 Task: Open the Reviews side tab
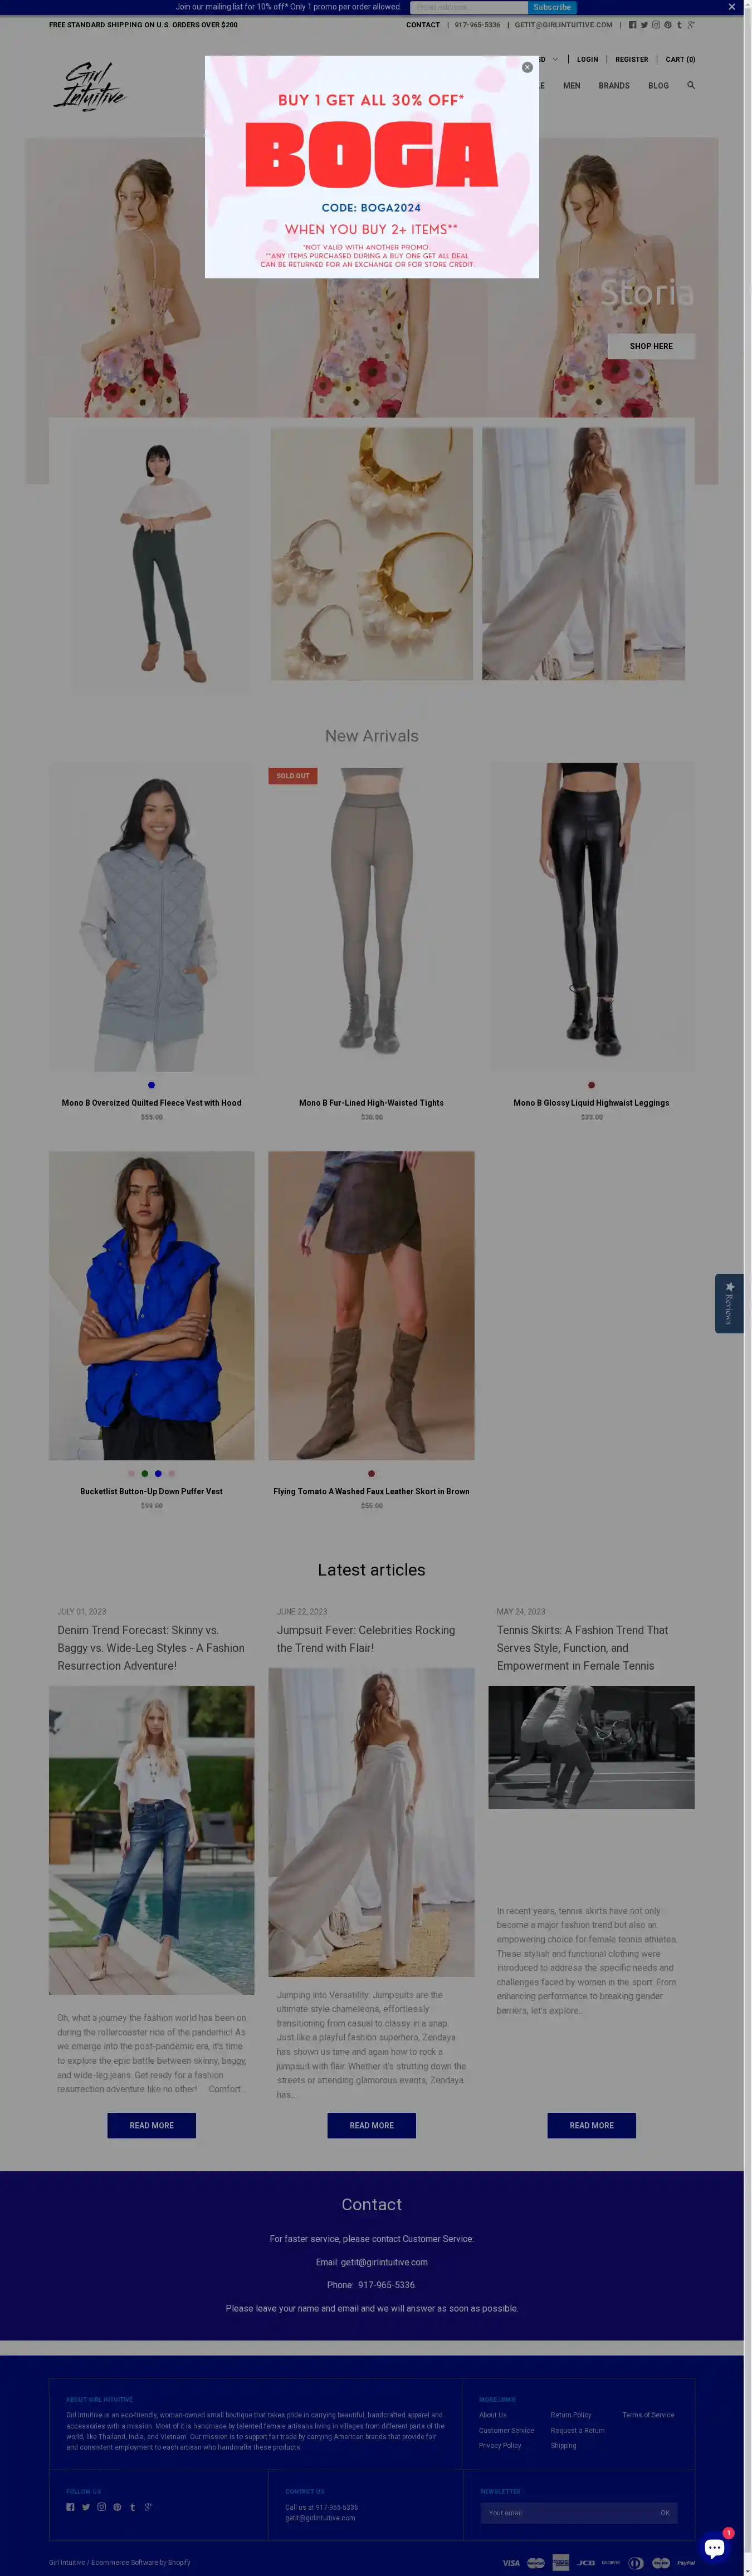click(x=729, y=1302)
